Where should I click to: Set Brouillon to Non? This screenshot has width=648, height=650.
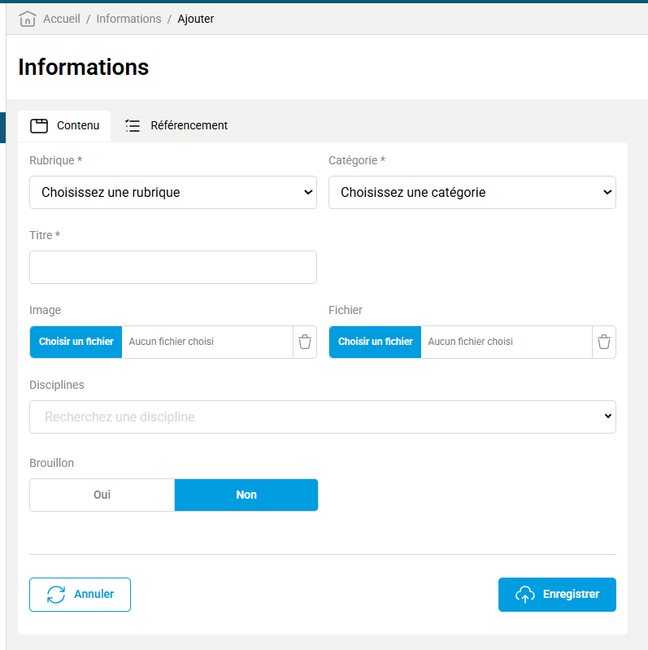click(246, 495)
